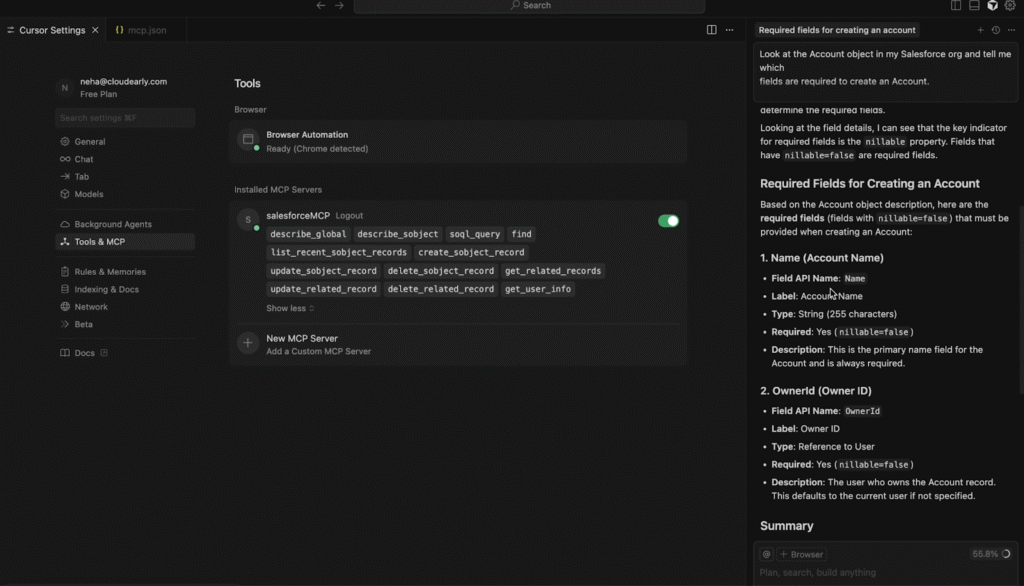1024x586 pixels.
Task: Click the @ add context icon
Action: pyautogui.click(x=766, y=554)
